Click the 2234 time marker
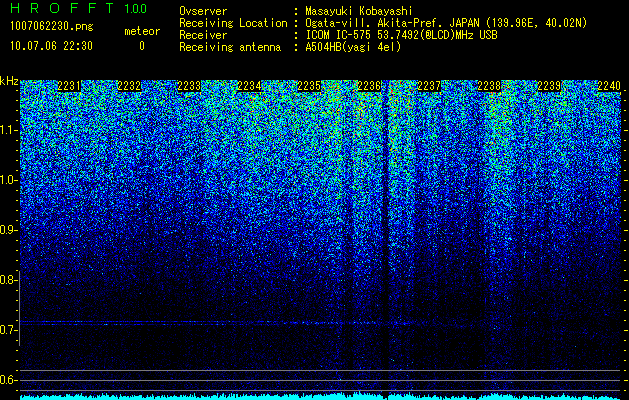Screen dimensions: 629x400 tap(249, 86)
